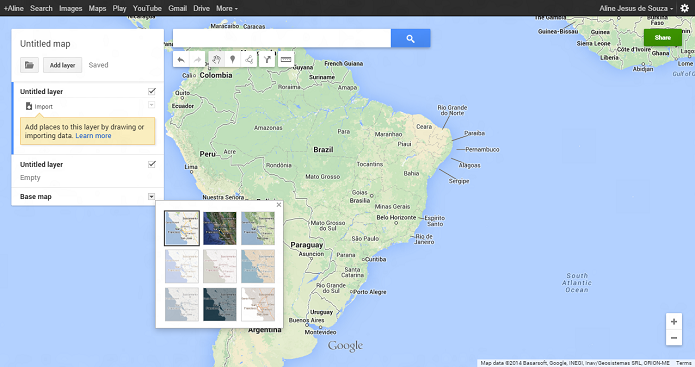This screenshot has width=695, height=367.
Task: Open the Learn more link
Action: 93,136
